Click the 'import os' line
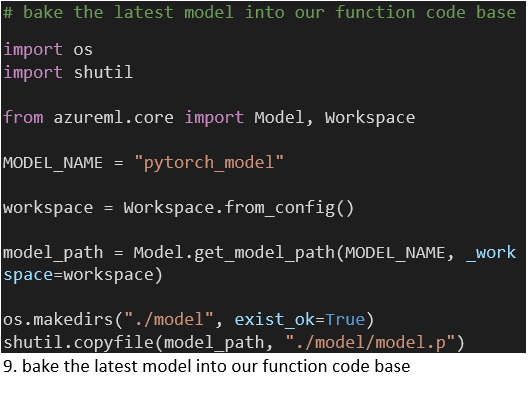Viewport: 528px width, 394px height. click(47, 50)
